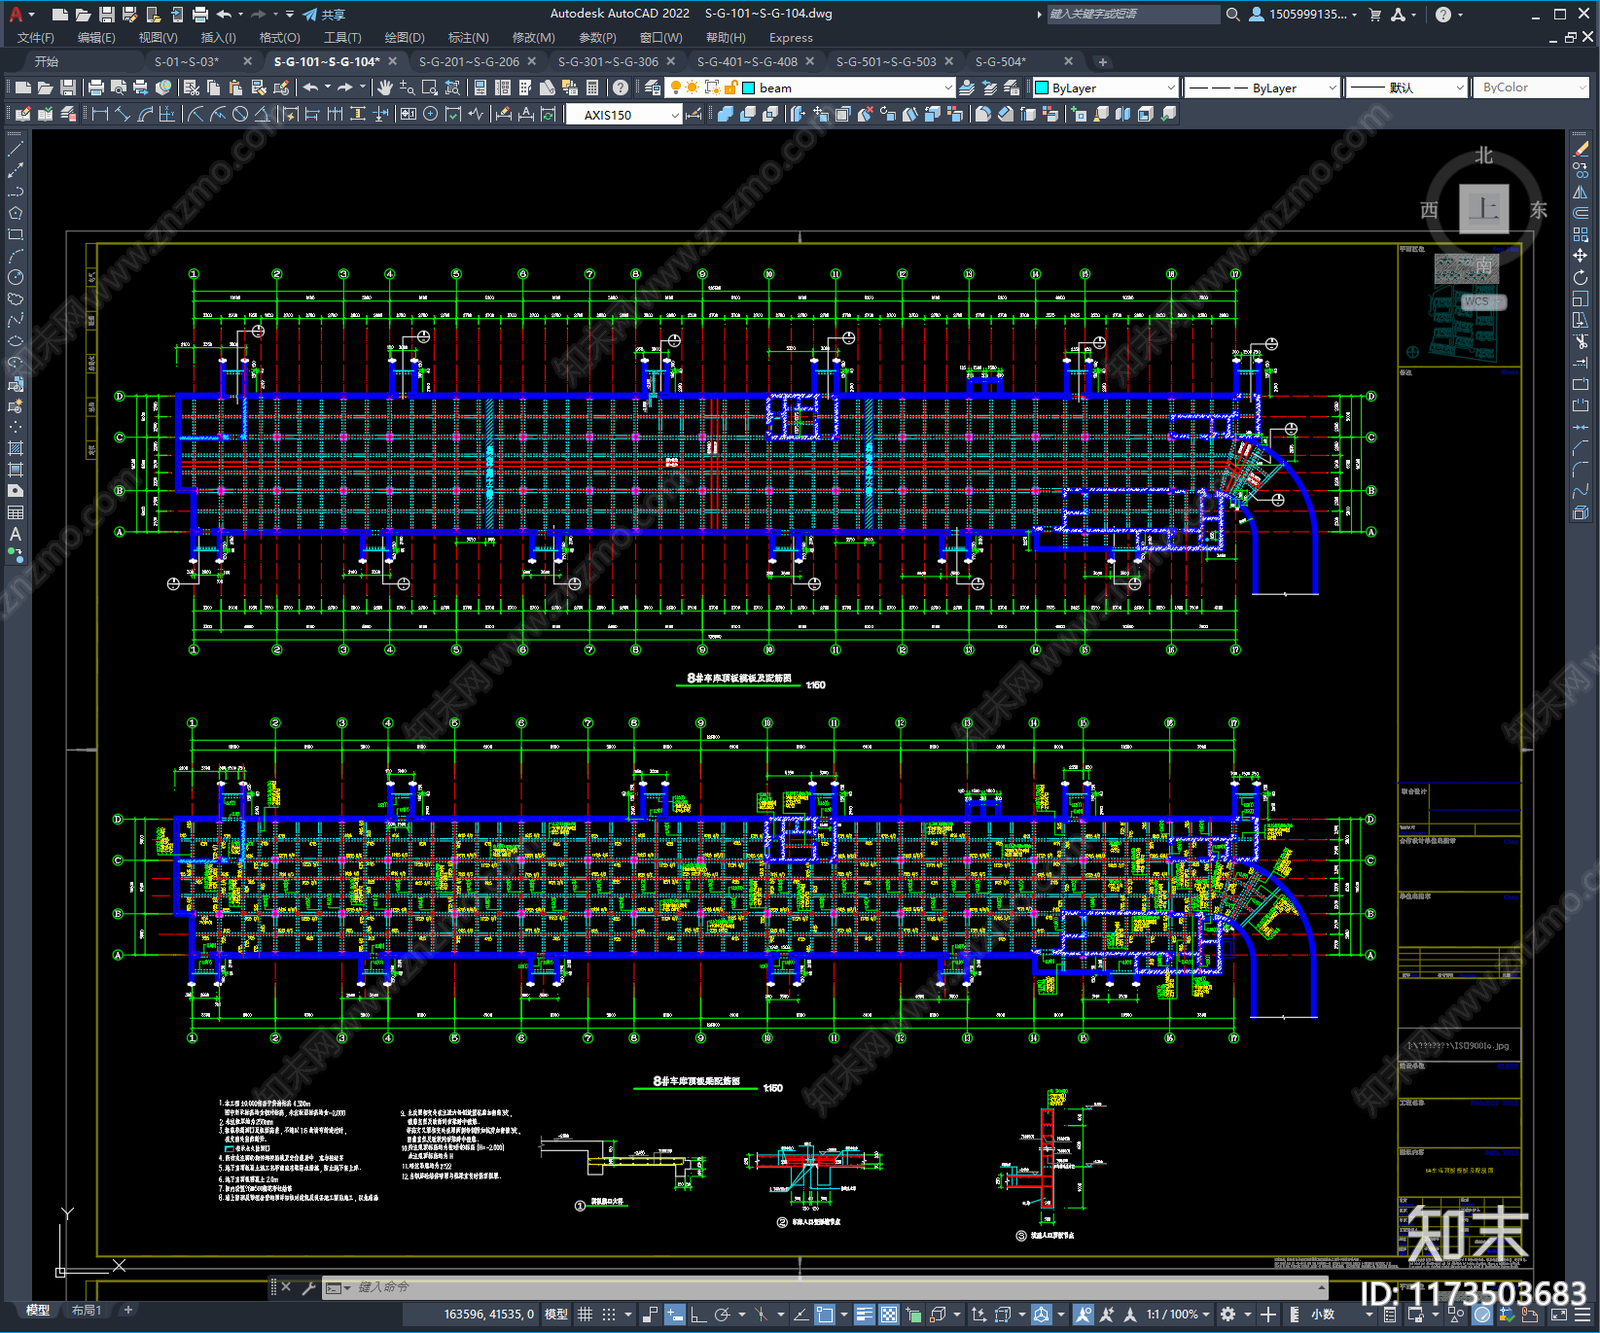Switch to the S-G-504* drawing tab
1600x1333 pixels.
point(1001,61)
